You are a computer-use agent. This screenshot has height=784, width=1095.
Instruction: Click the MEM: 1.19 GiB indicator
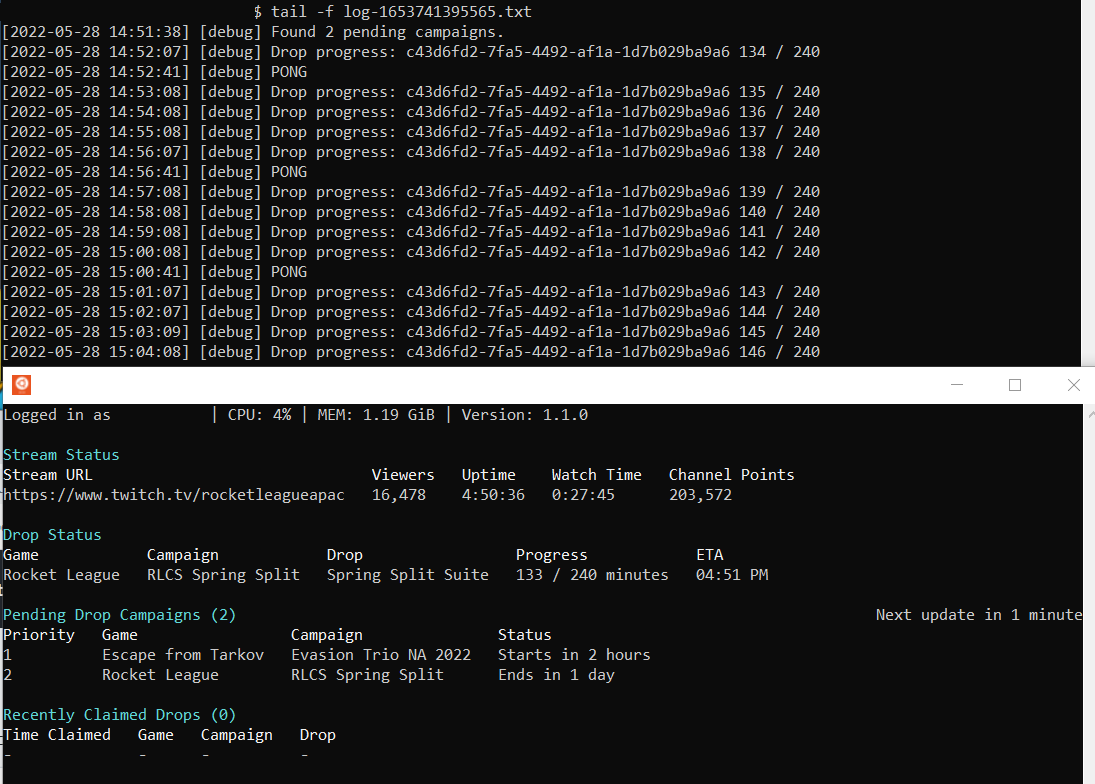pos(376,414)
